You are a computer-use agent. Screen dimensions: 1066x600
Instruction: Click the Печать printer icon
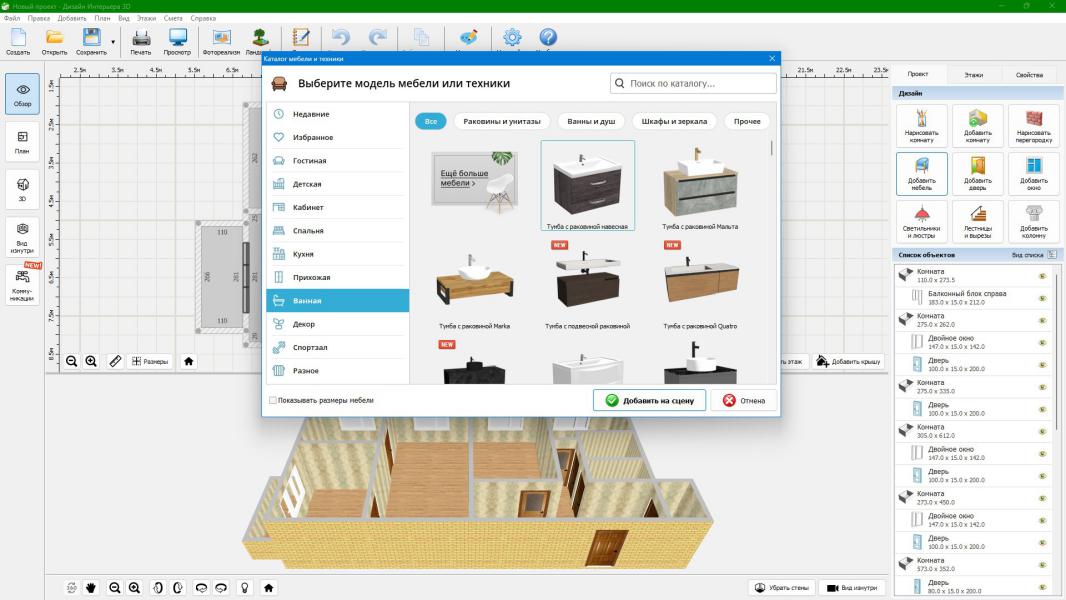point(141,39)
